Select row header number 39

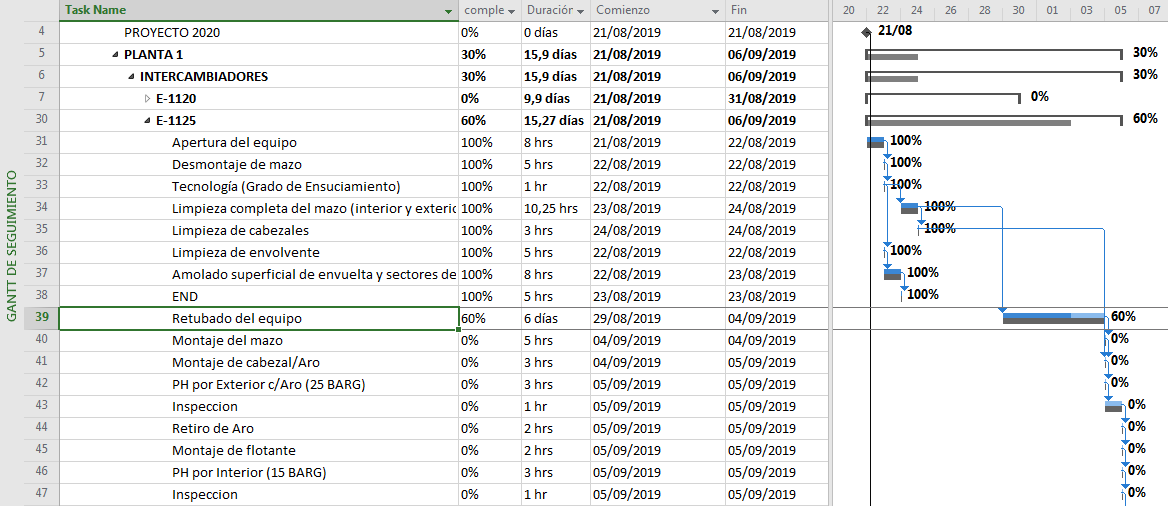(41, 318)
